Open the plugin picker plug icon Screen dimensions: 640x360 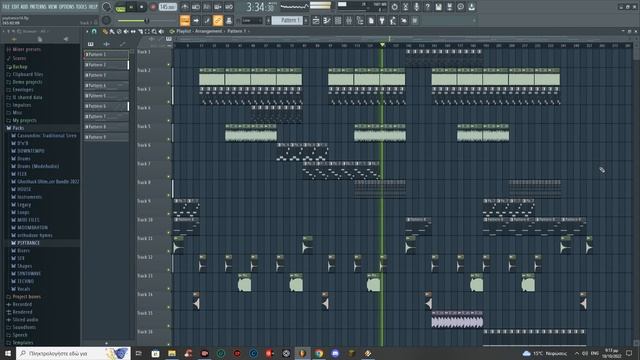point(382,20)
